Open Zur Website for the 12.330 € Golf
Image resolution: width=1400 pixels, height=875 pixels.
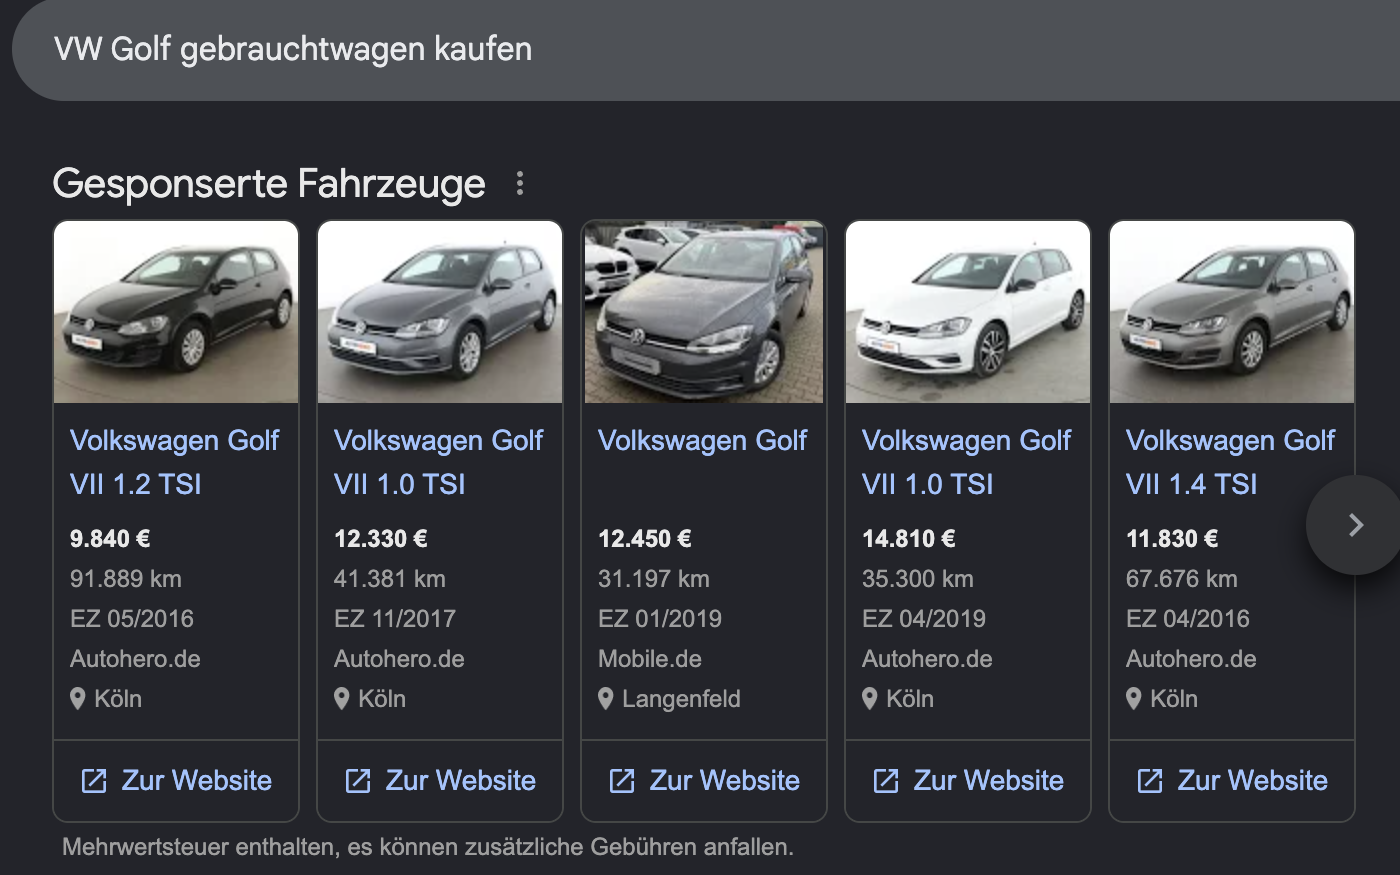(440, 781)
